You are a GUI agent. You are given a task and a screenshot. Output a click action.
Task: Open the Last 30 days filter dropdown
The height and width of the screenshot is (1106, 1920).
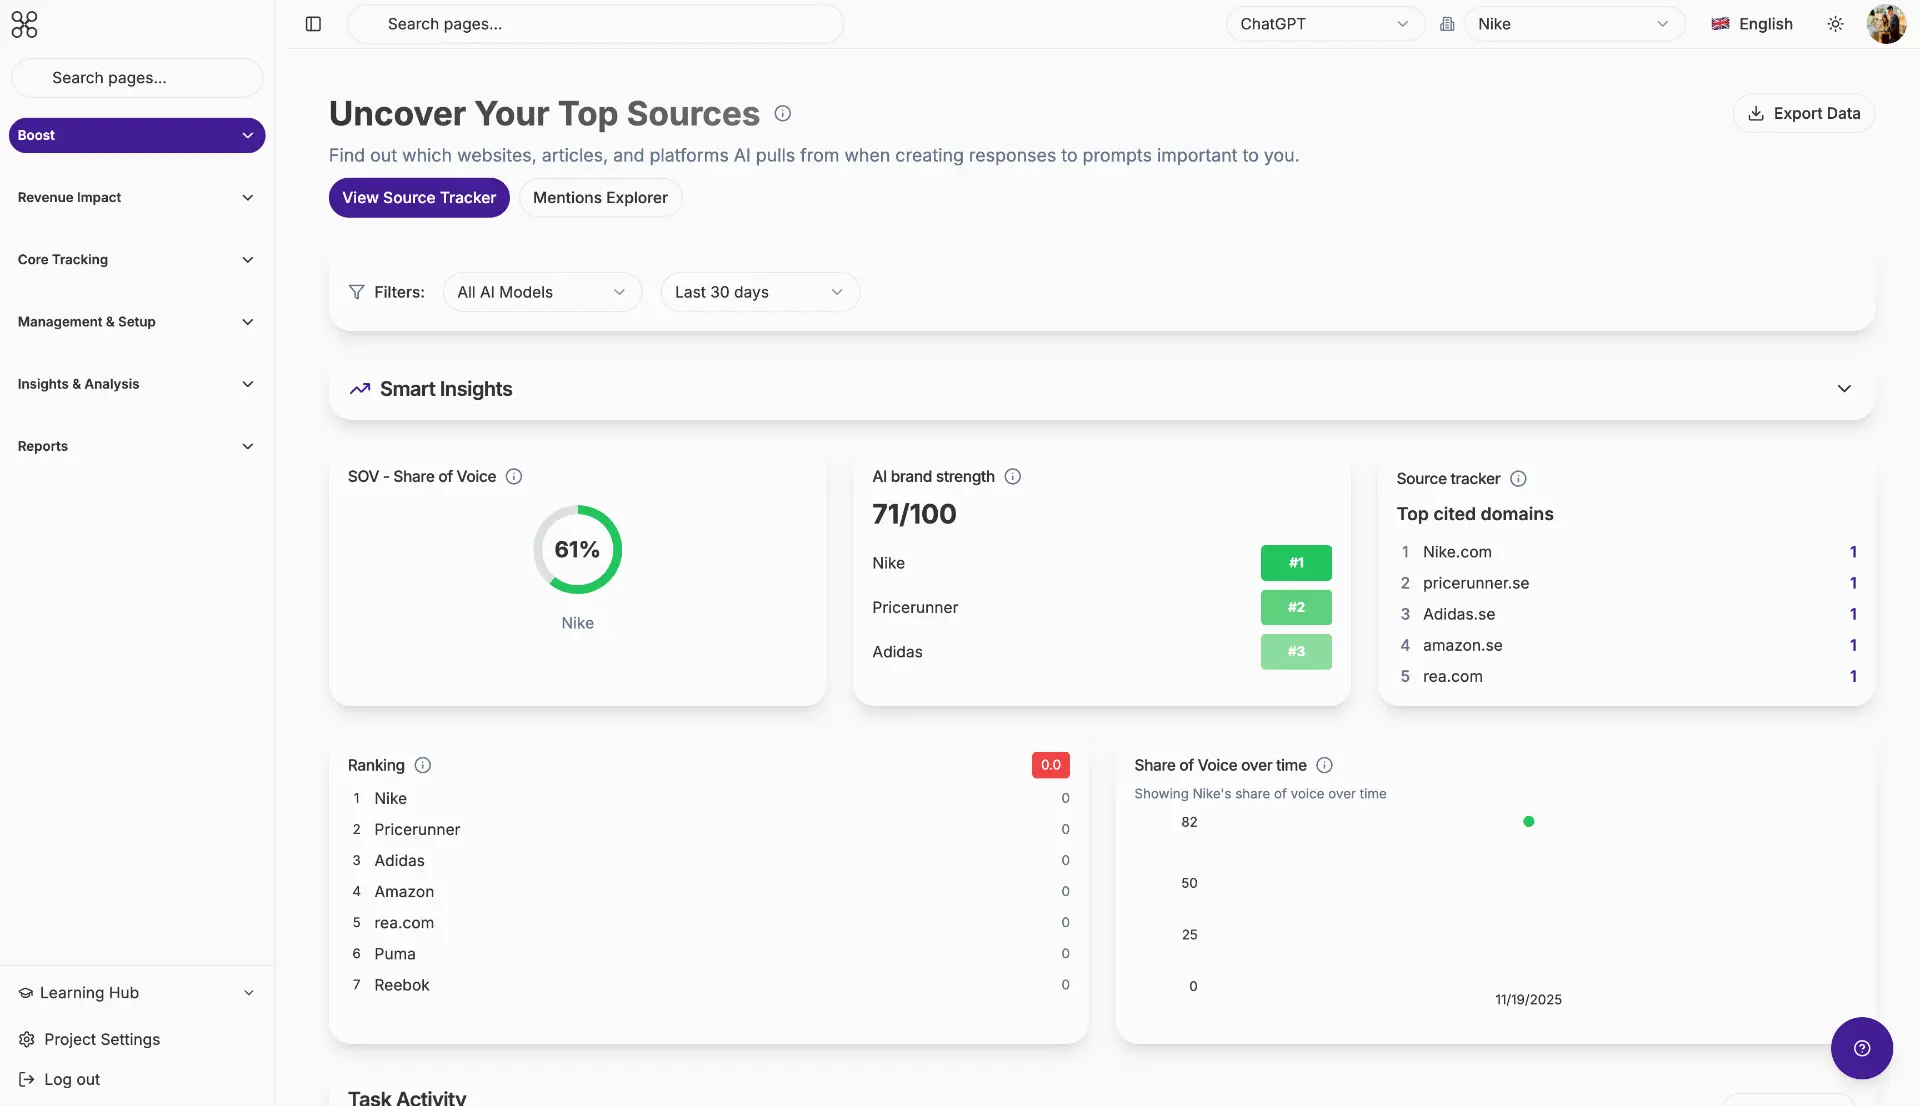[x=759, y=291]
